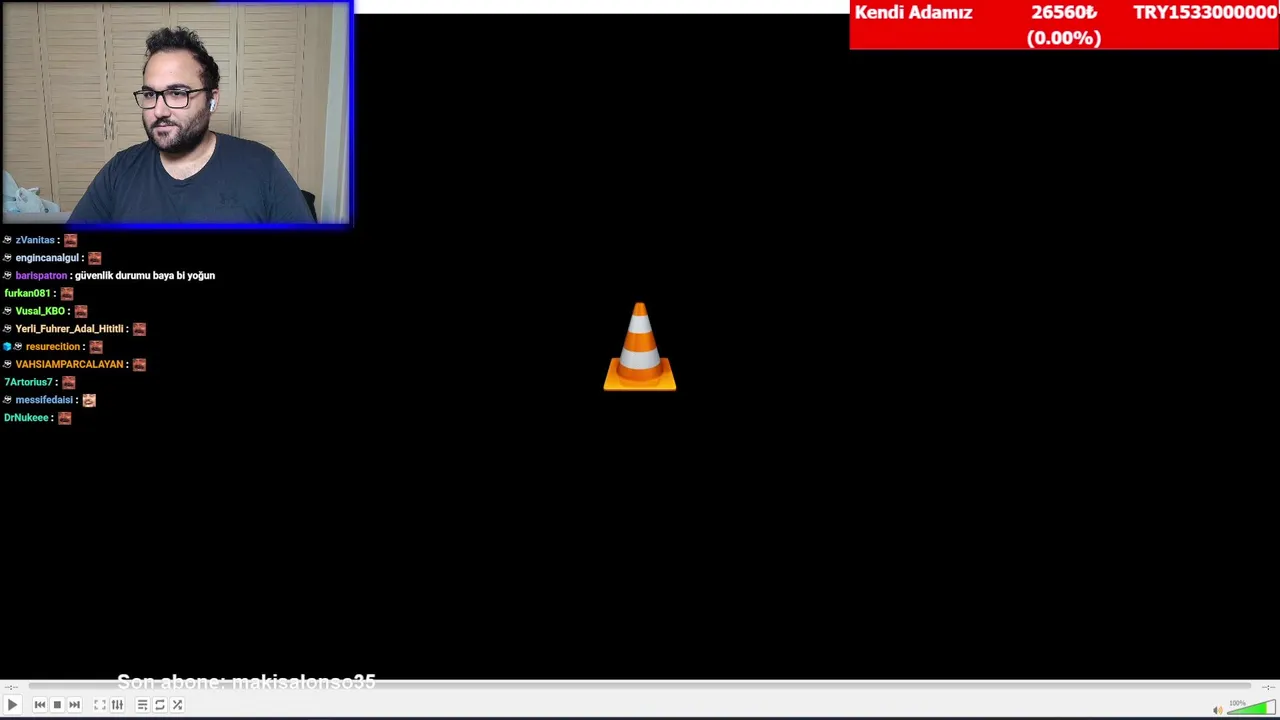The height and width of the screenshot is (720, 1280).
Task: Toggle fullscreen video mode
Action: coord(100,705)
